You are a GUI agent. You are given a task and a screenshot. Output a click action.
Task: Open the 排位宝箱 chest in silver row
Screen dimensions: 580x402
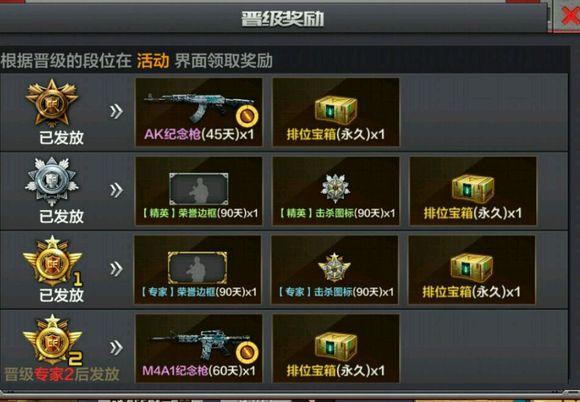473,189
